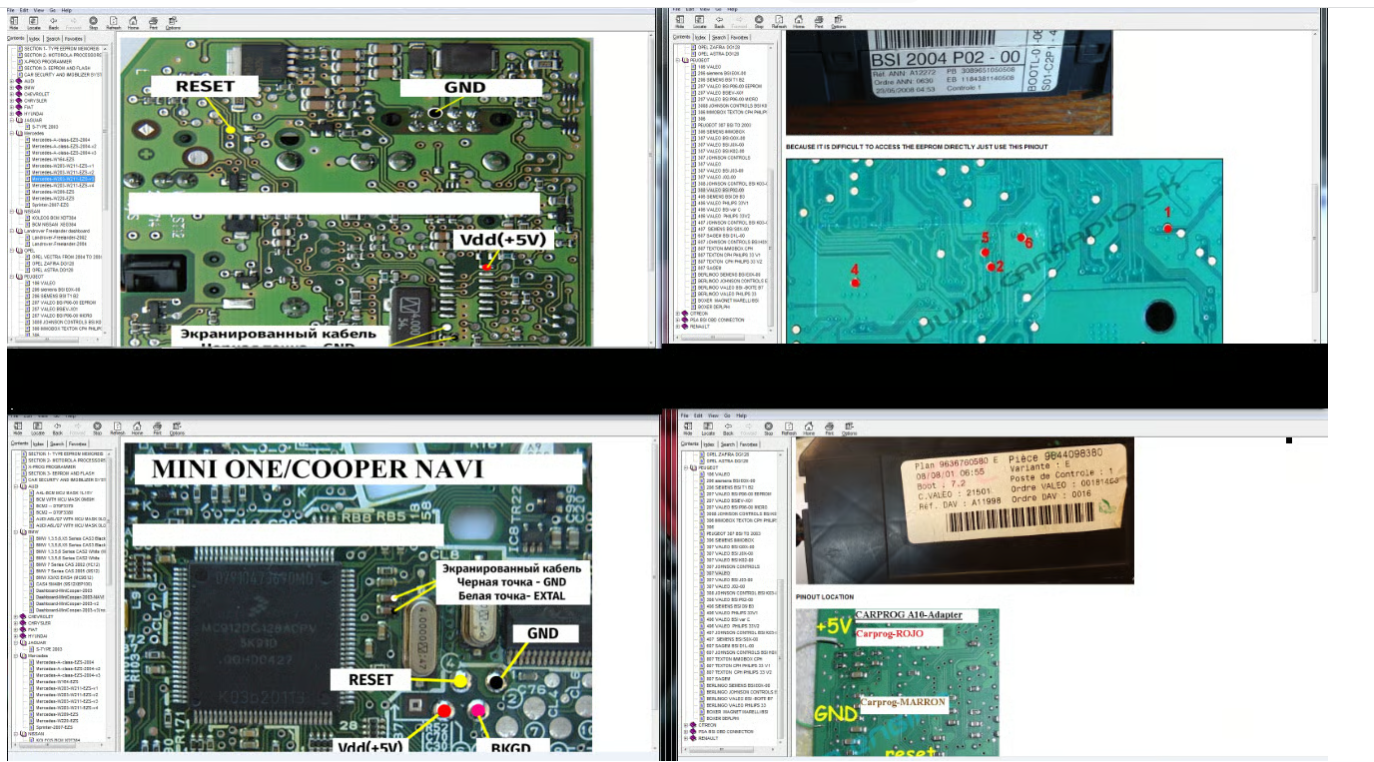
Task: Open the File menu in the top-left window
Action: coord(11,9)
